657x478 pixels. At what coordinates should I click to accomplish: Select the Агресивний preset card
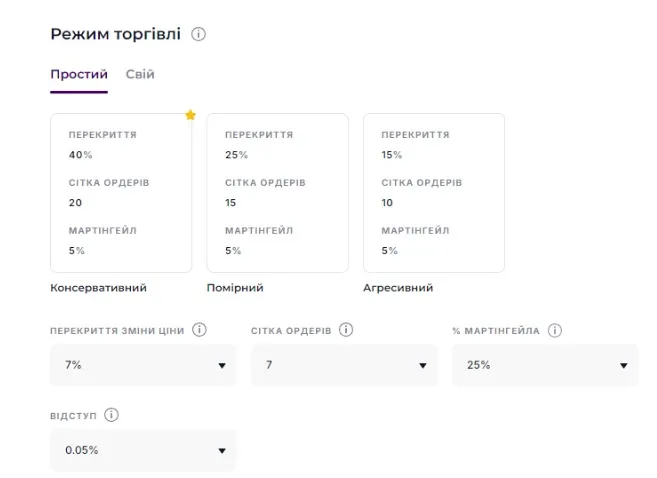click(x=433, y=192)
